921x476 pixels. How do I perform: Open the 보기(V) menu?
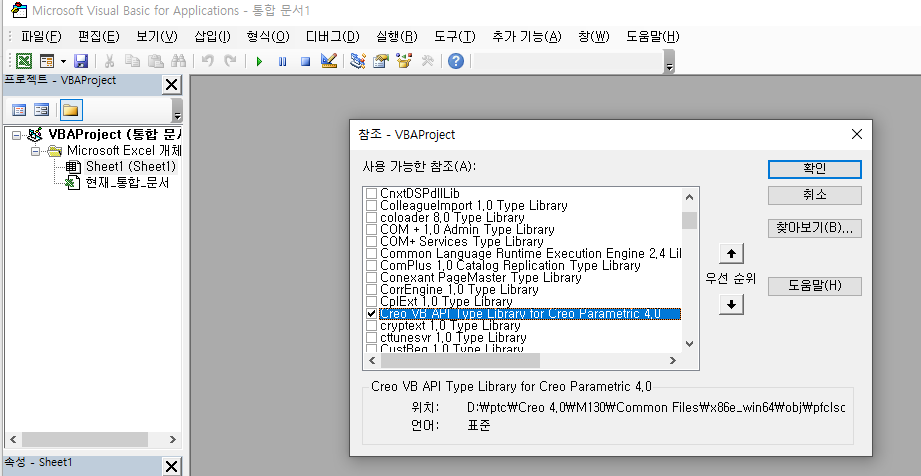pyautogui.click(x=157, y=36)
